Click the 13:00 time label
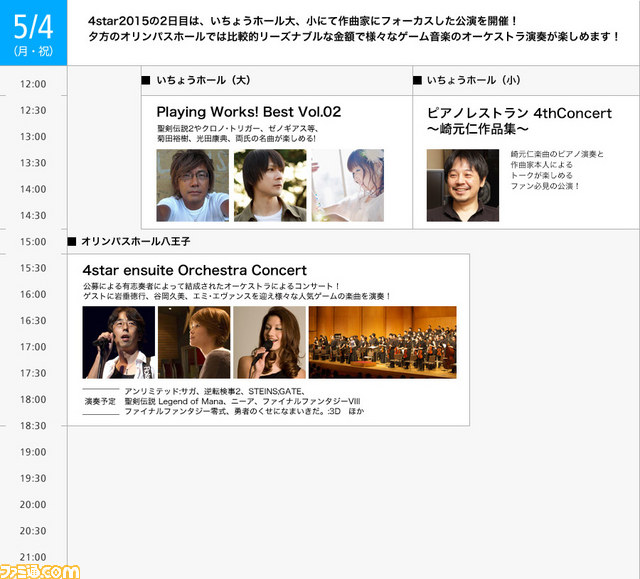 point(33,137)
